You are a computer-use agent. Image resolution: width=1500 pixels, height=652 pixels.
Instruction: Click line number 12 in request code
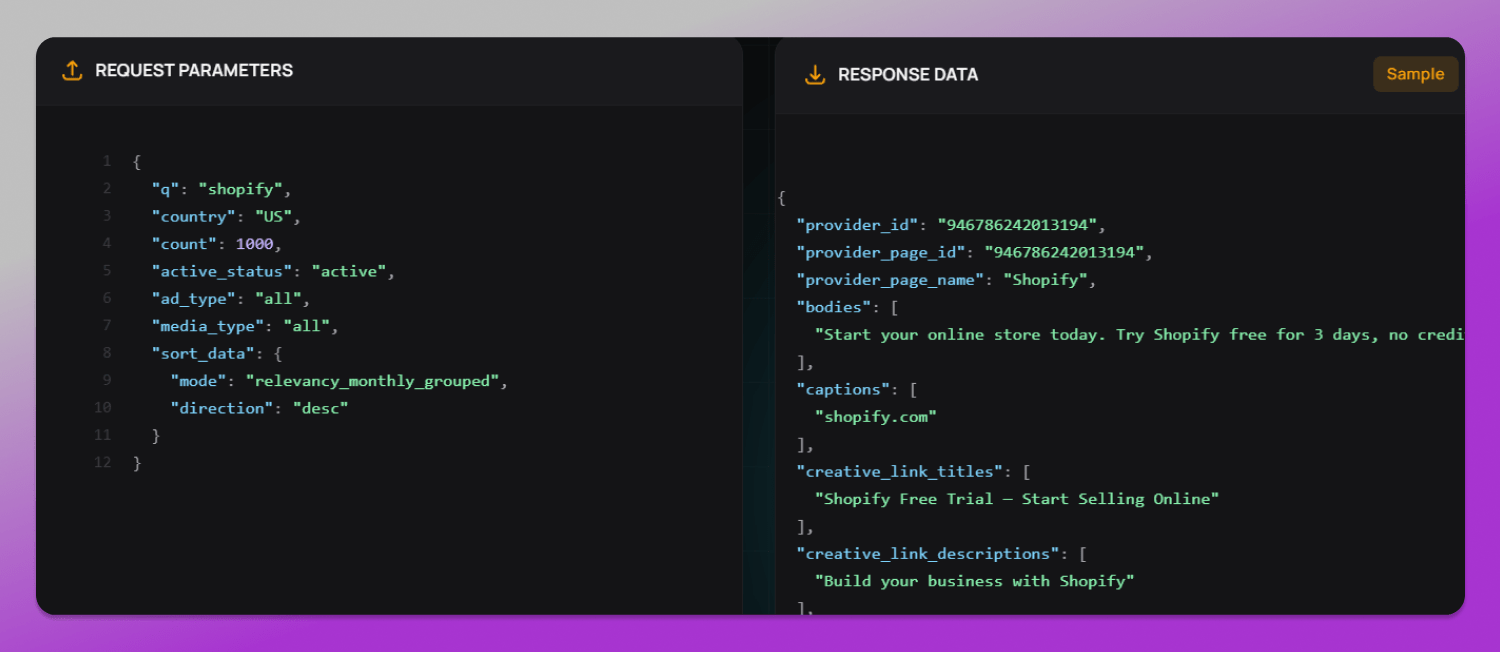point(103,463)
